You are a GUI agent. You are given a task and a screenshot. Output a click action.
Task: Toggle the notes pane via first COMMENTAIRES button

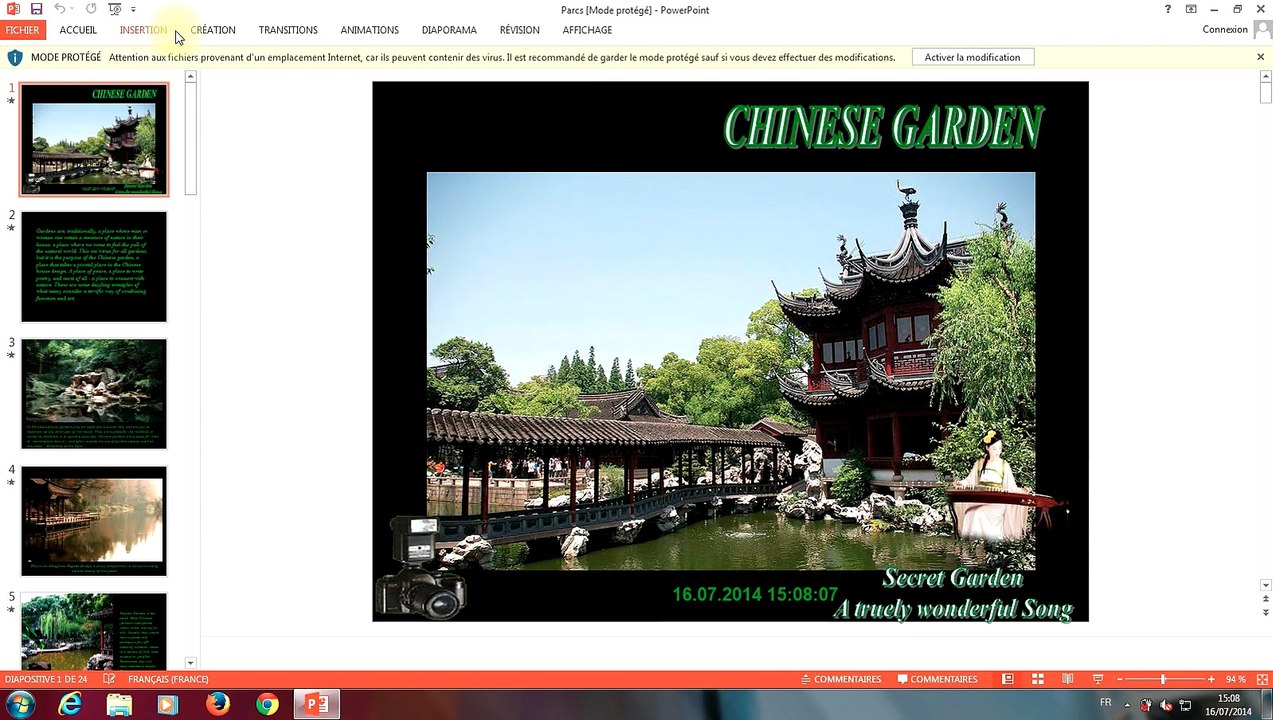coord(841,679)
